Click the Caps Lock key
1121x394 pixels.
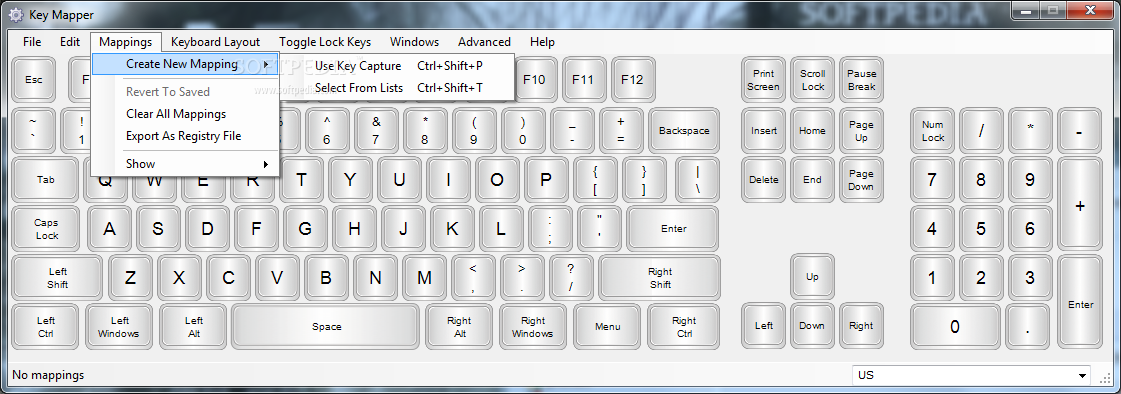(46, 230)
